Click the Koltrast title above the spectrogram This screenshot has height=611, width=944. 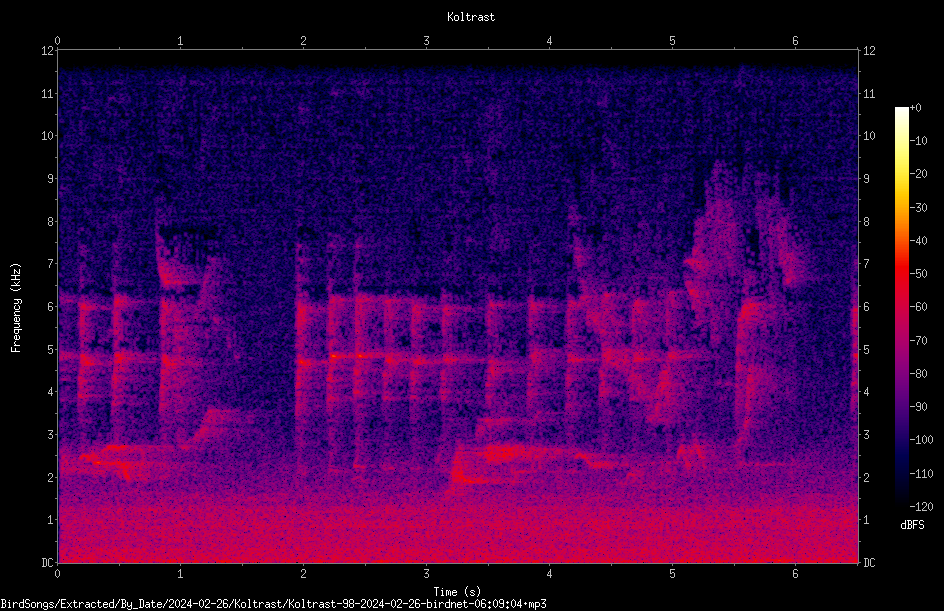tap(471, 17)
